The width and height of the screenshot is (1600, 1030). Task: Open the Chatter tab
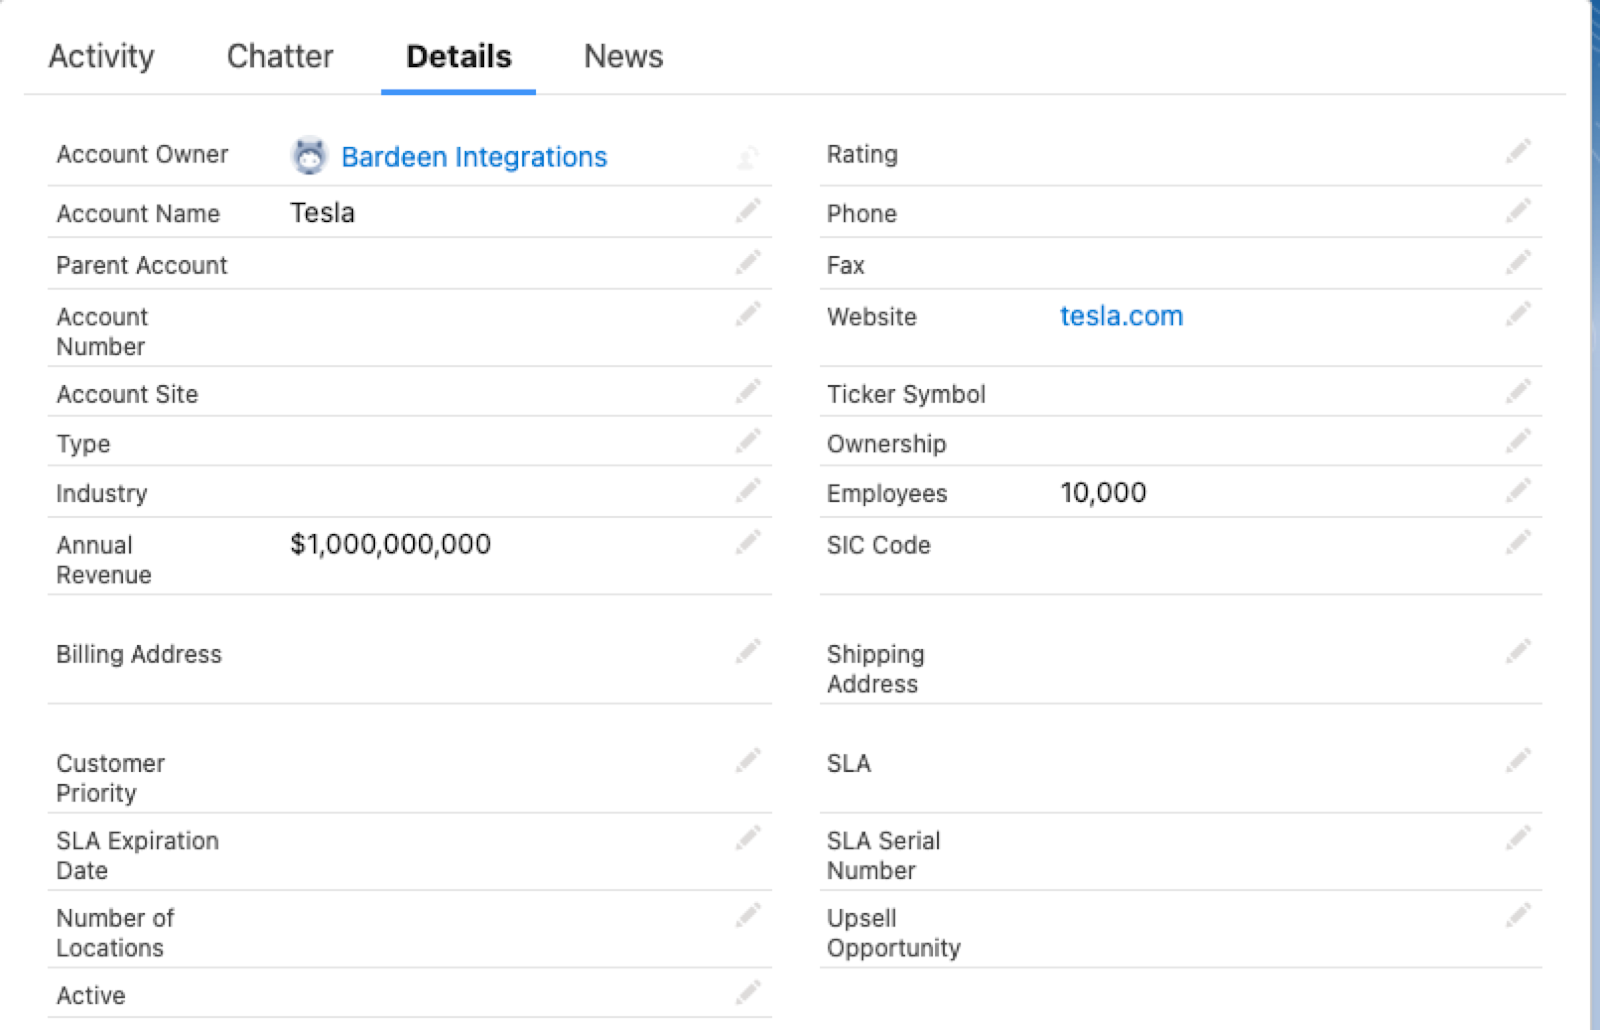coord(280,57)
